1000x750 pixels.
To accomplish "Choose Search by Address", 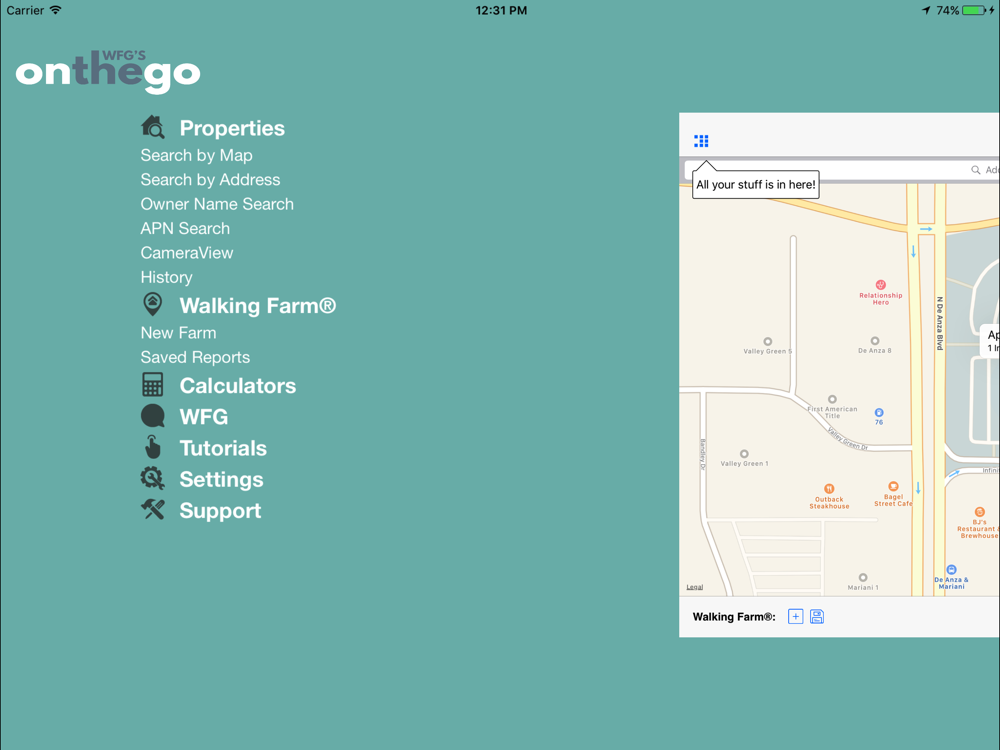I will point(210,180).
